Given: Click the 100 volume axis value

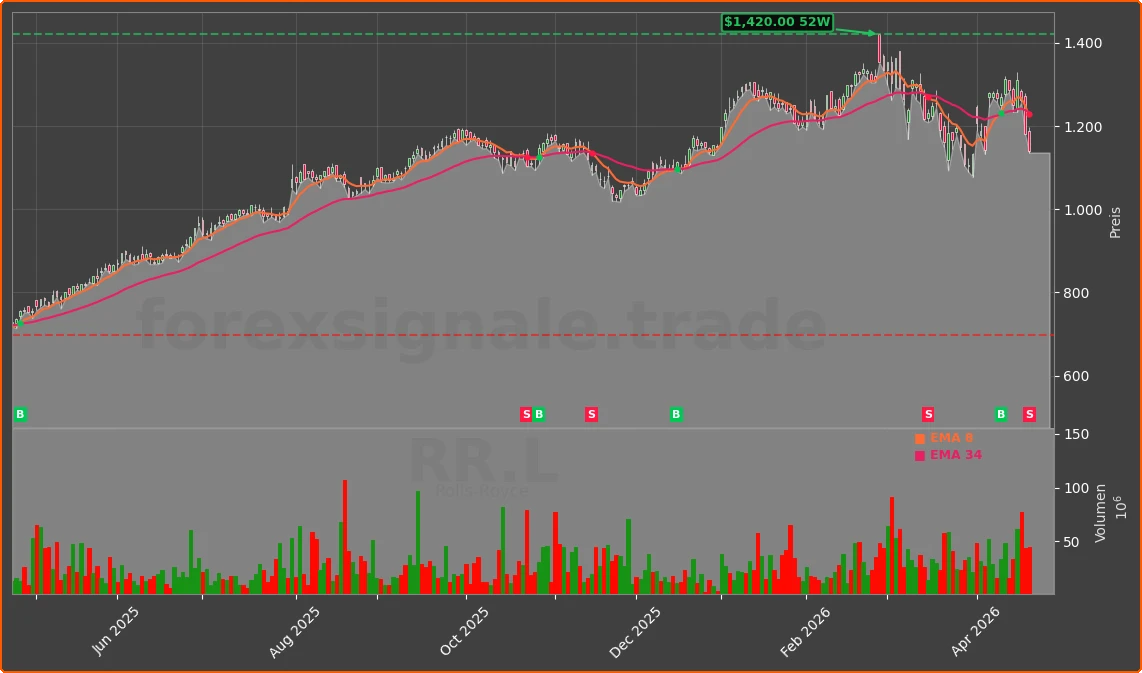Looking at the screenshot, I should tap(1076, 488).
